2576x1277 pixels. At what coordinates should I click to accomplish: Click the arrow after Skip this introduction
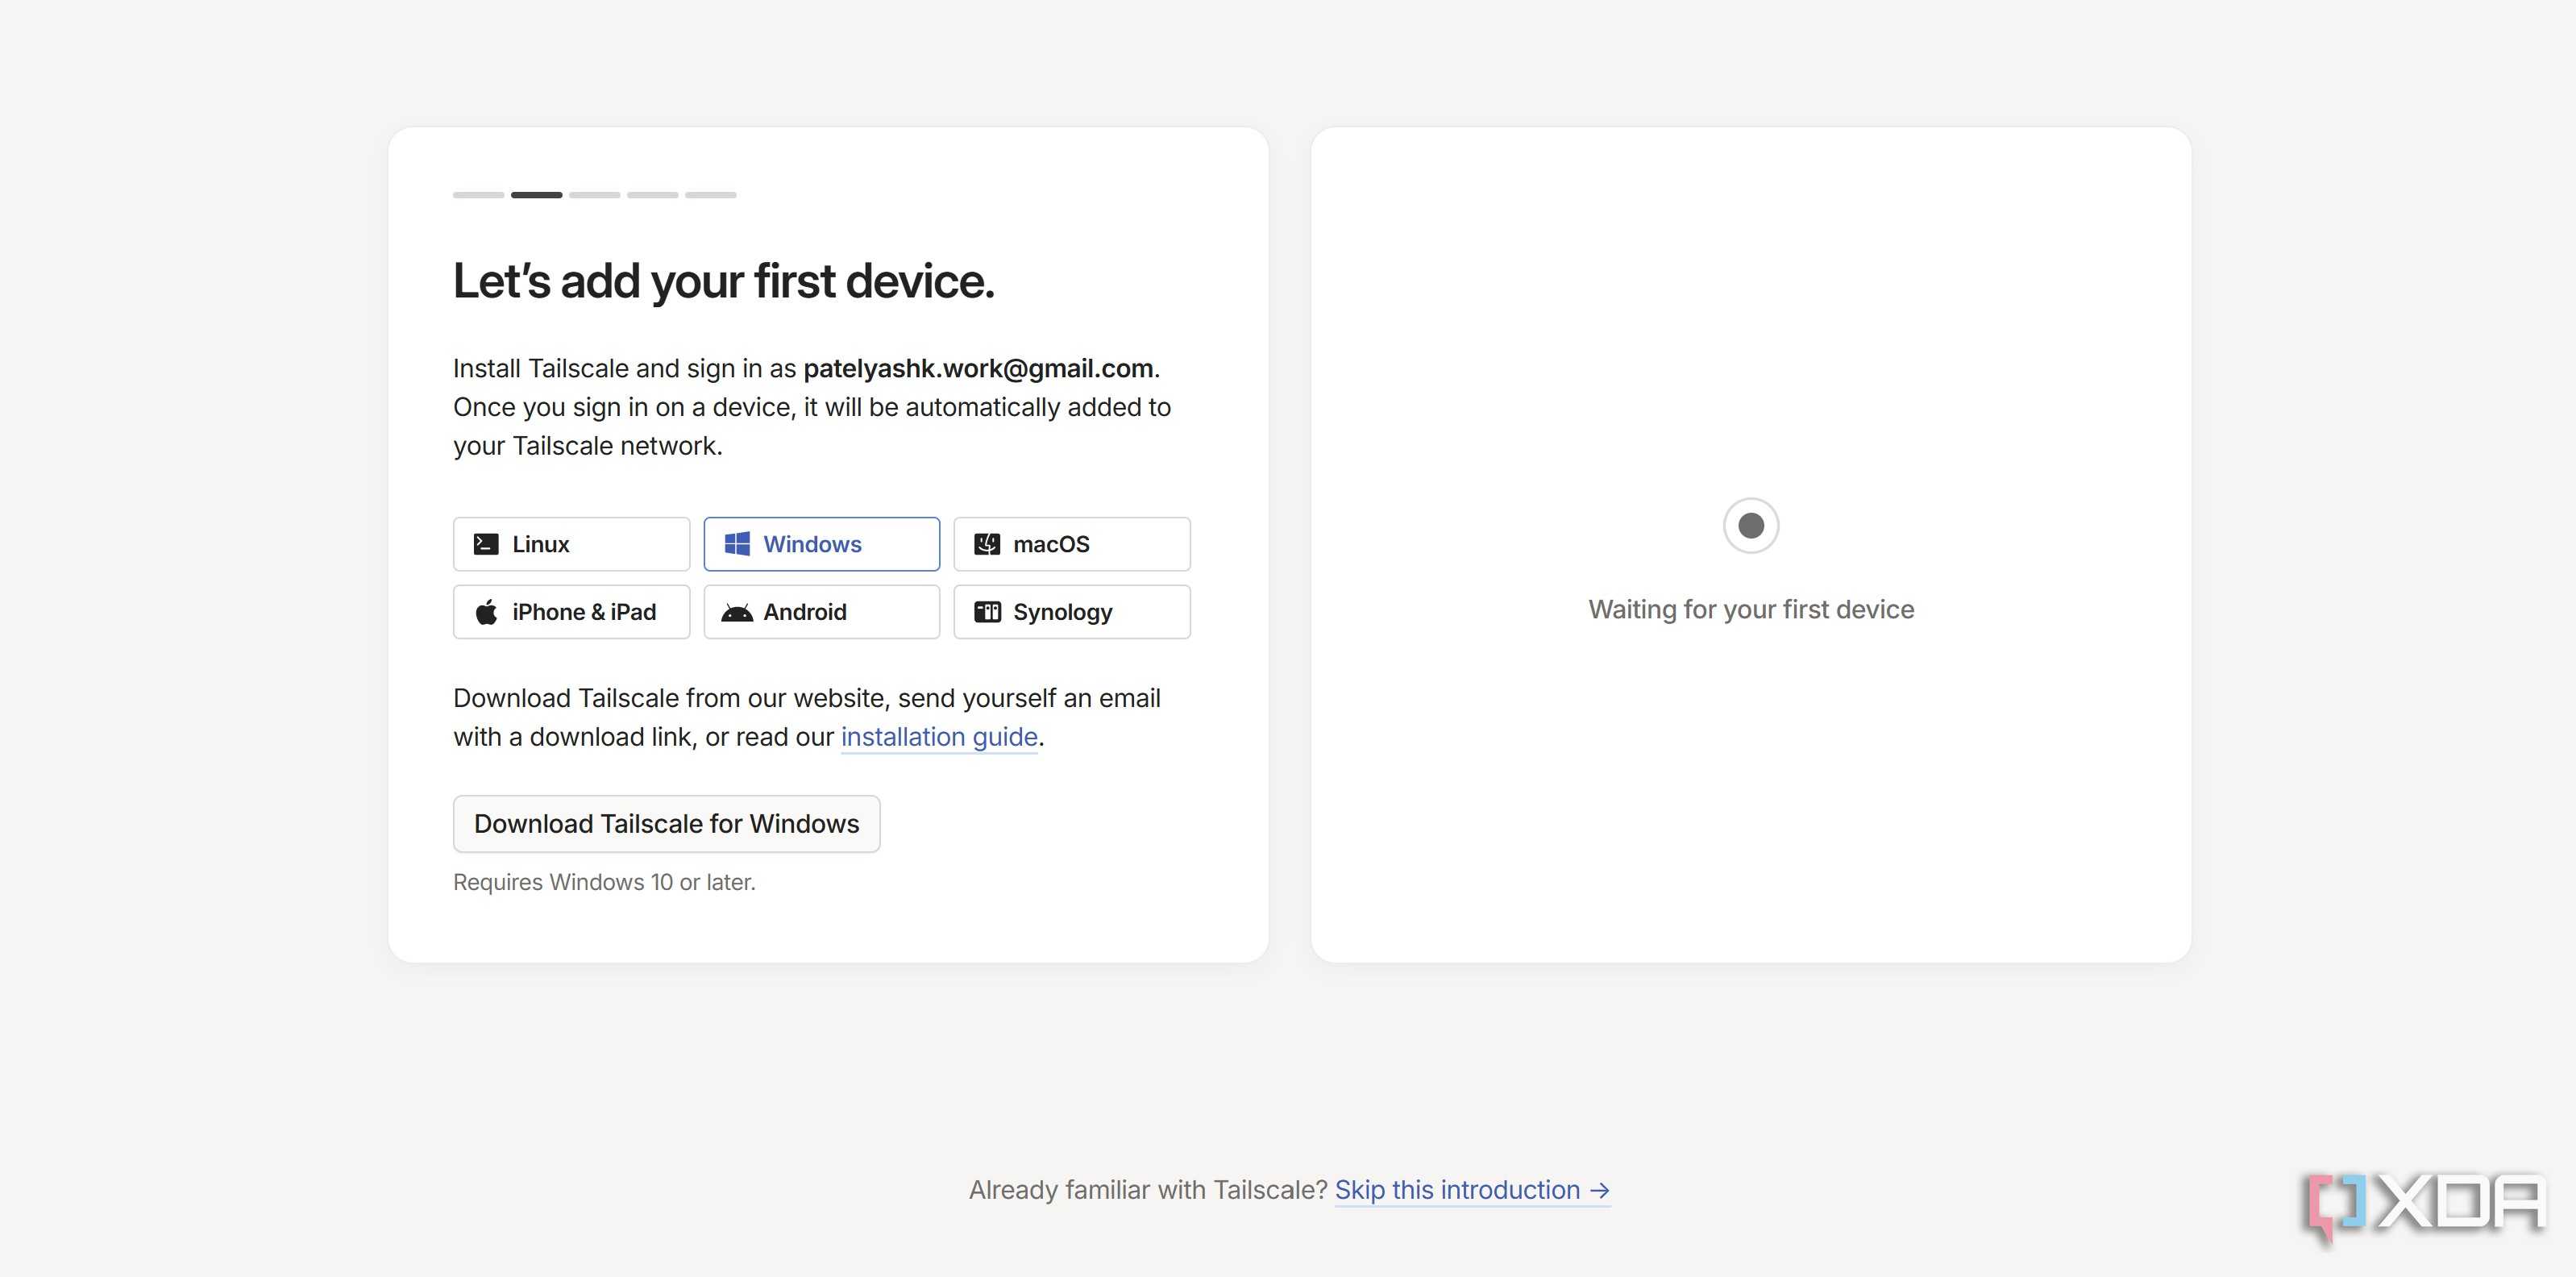coord(1600,1190)
